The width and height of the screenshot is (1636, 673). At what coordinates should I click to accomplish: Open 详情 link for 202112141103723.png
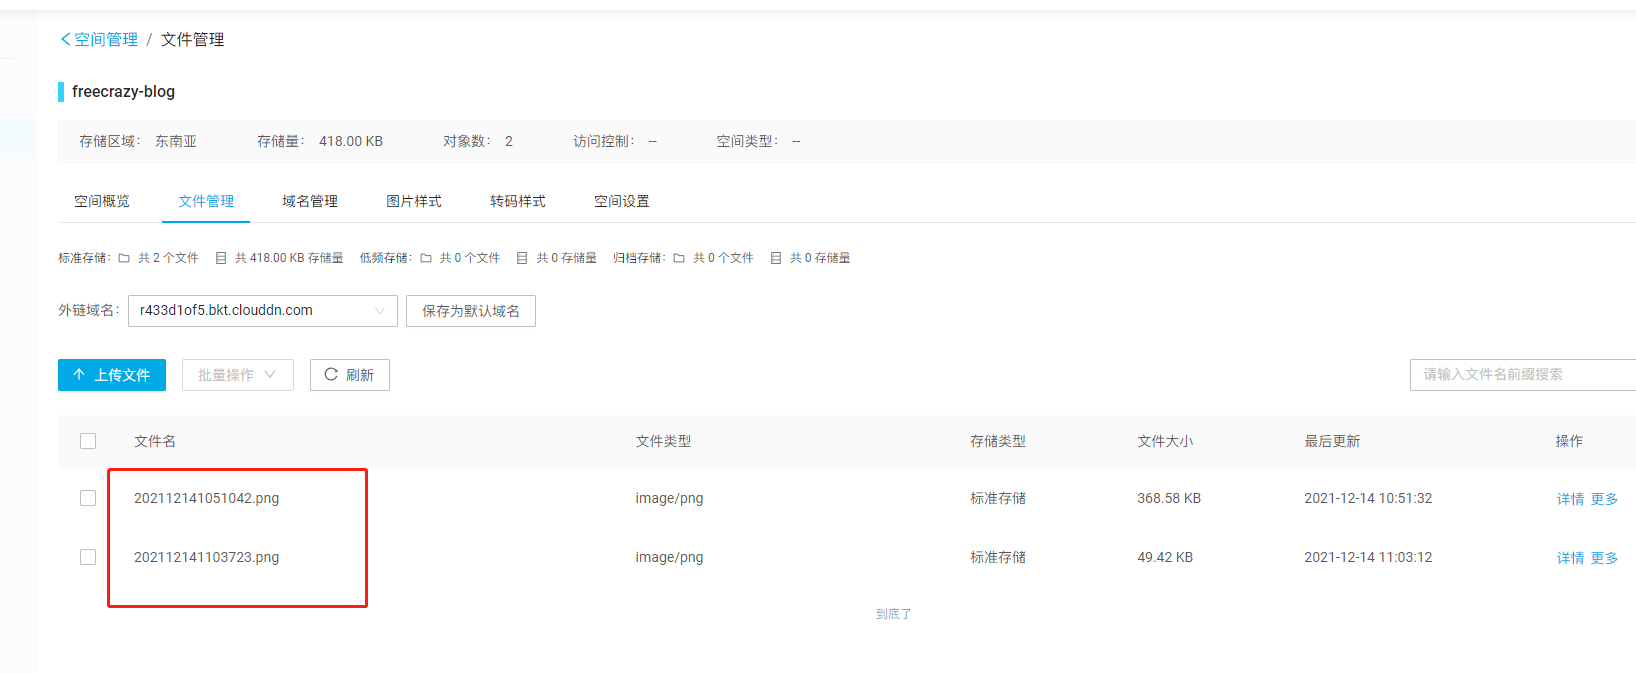point(1570,558)
